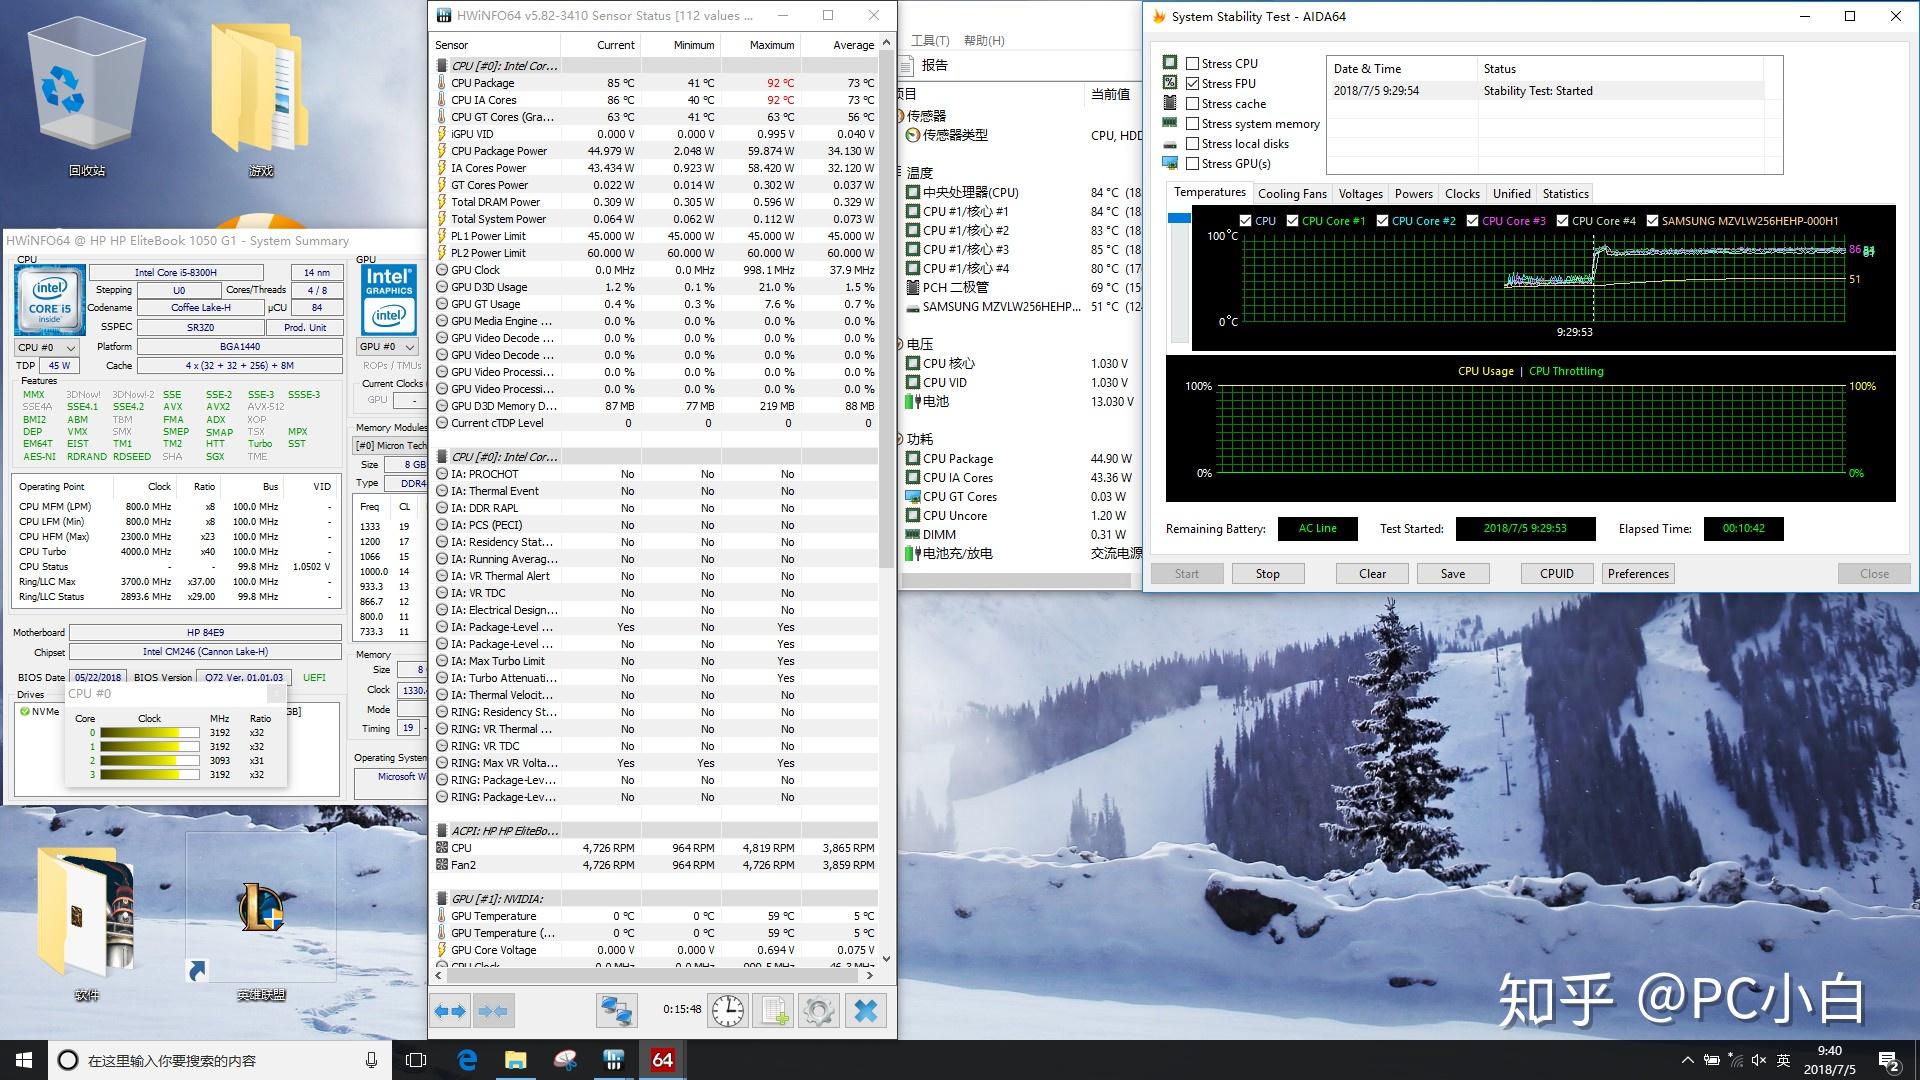Open remote network monitoring icon in HWiNFO
The height and width of the screenshot is (1080, 1920).
click(x=616, y=1011)
